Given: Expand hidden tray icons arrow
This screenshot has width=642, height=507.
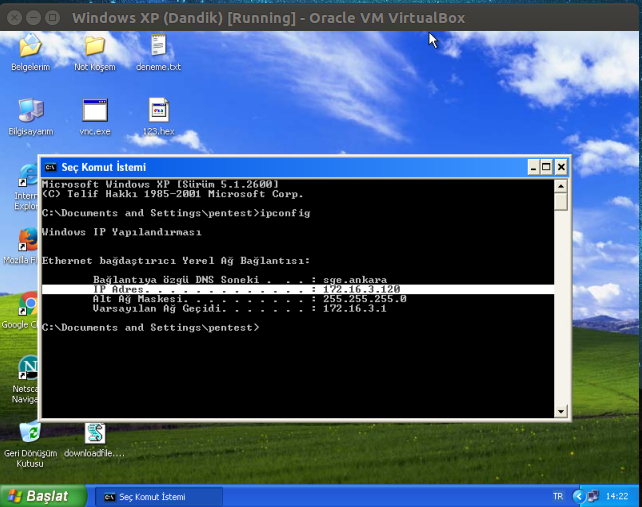Looking at the screenshot, I should coord(579,496).
